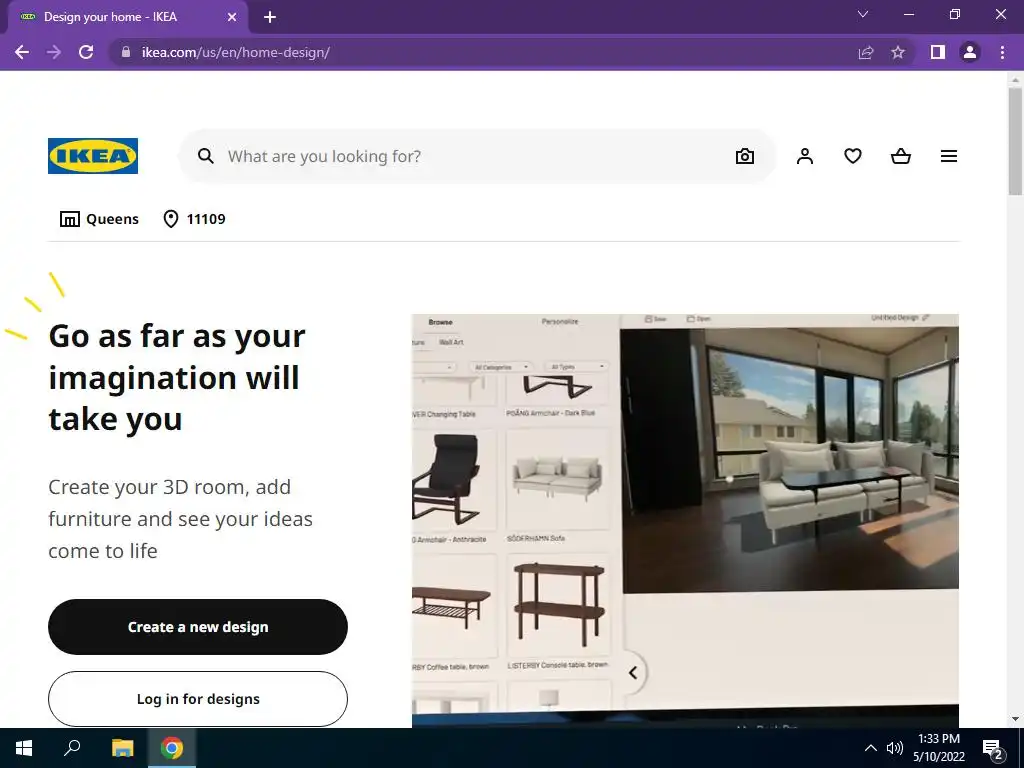
Task: Open Windows taskbar search
Action: pyautogui.click(x=72, y=748)
